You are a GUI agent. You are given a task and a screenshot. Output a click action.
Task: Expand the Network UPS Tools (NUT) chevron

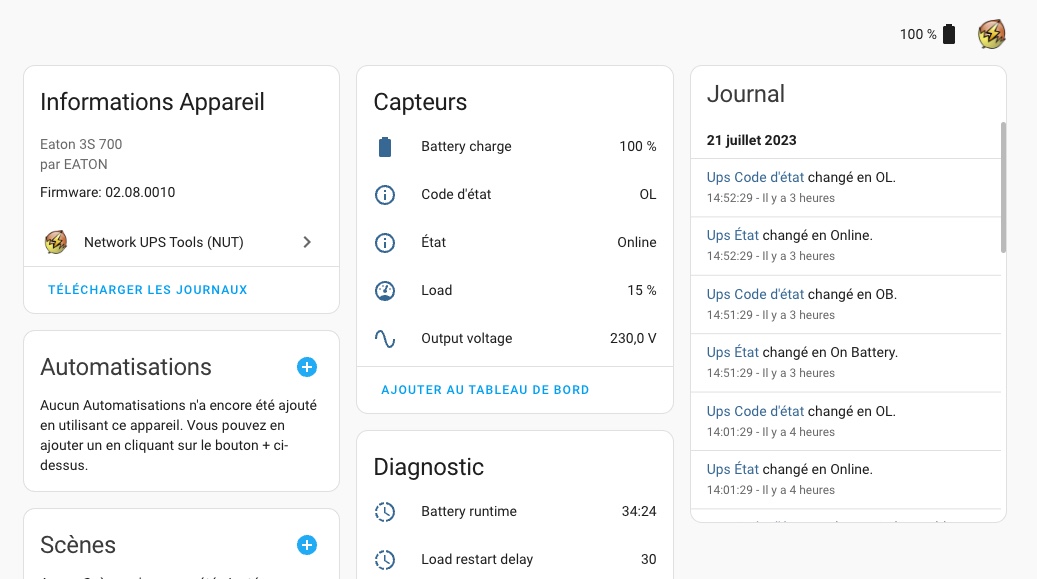click(x=307, y=242)
